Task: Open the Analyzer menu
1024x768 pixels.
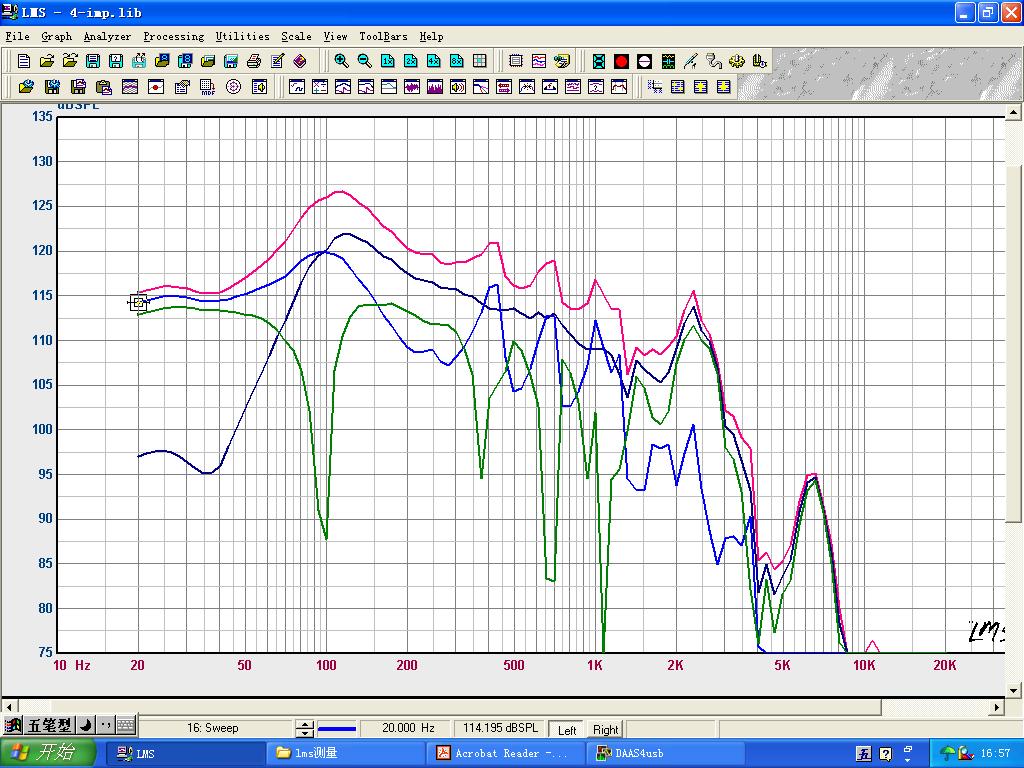Action: (107, 36)
